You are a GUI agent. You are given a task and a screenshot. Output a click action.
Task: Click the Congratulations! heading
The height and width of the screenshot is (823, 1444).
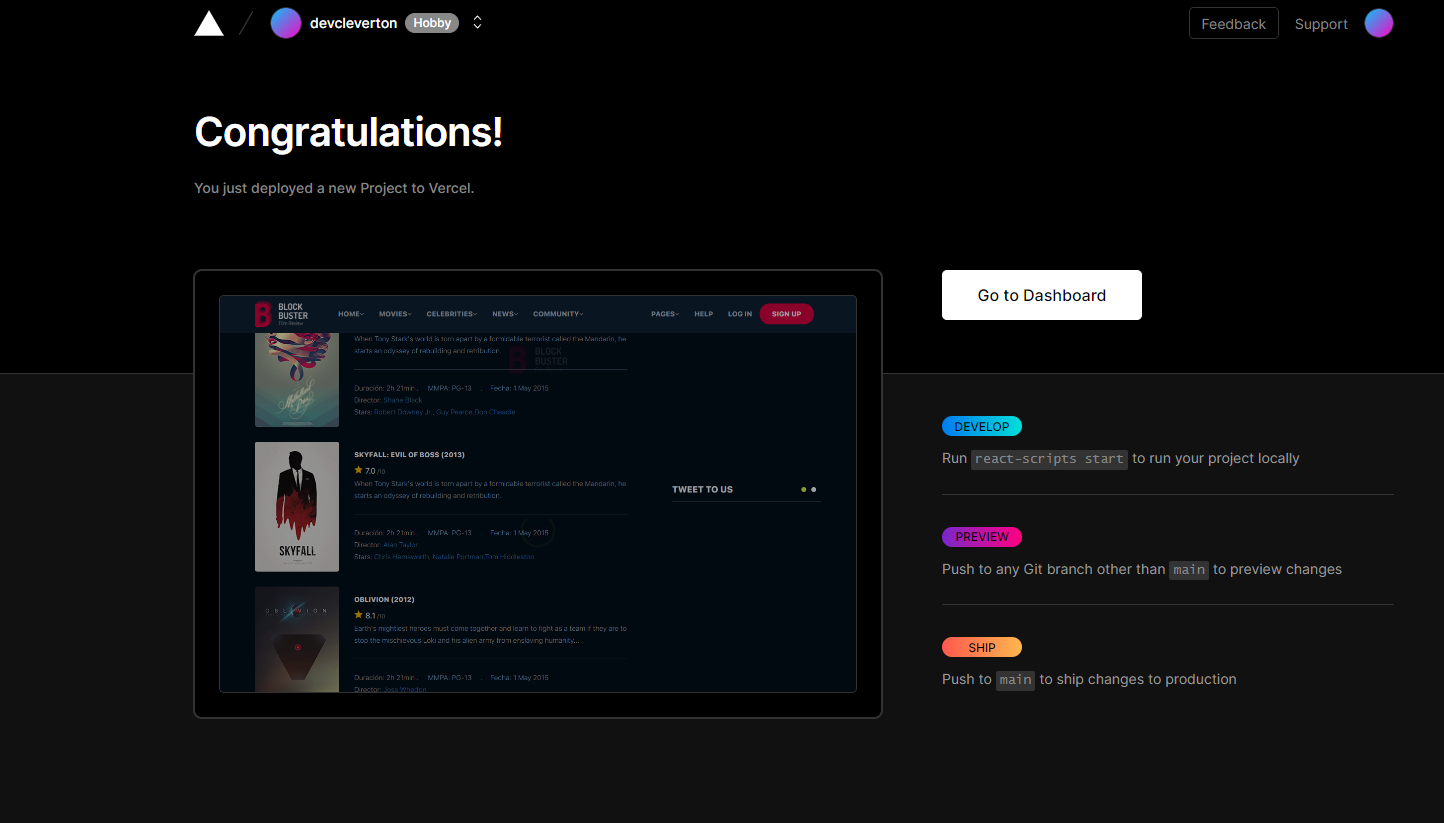[x=348, y=132]
